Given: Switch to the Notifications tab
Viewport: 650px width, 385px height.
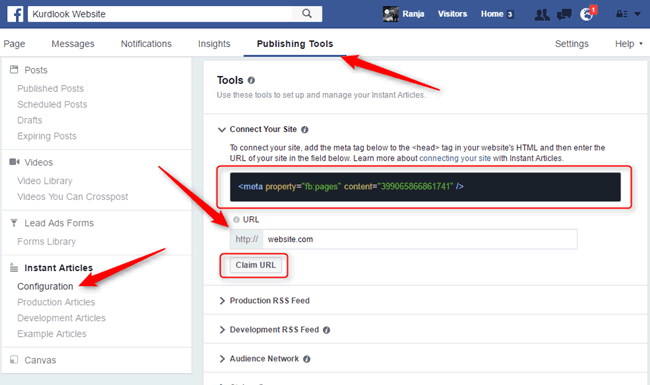Looking at the screenshot, I should (146, 44).
